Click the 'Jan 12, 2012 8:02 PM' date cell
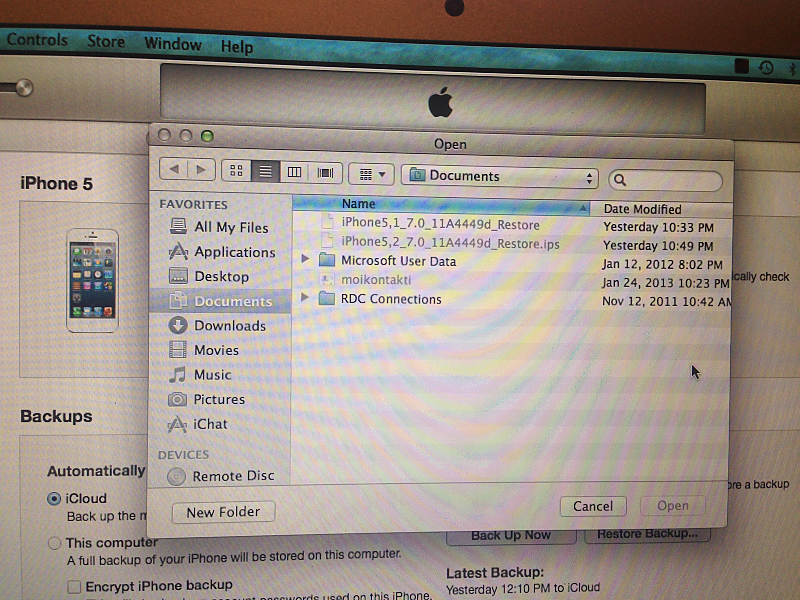 (x=662, y=265)
